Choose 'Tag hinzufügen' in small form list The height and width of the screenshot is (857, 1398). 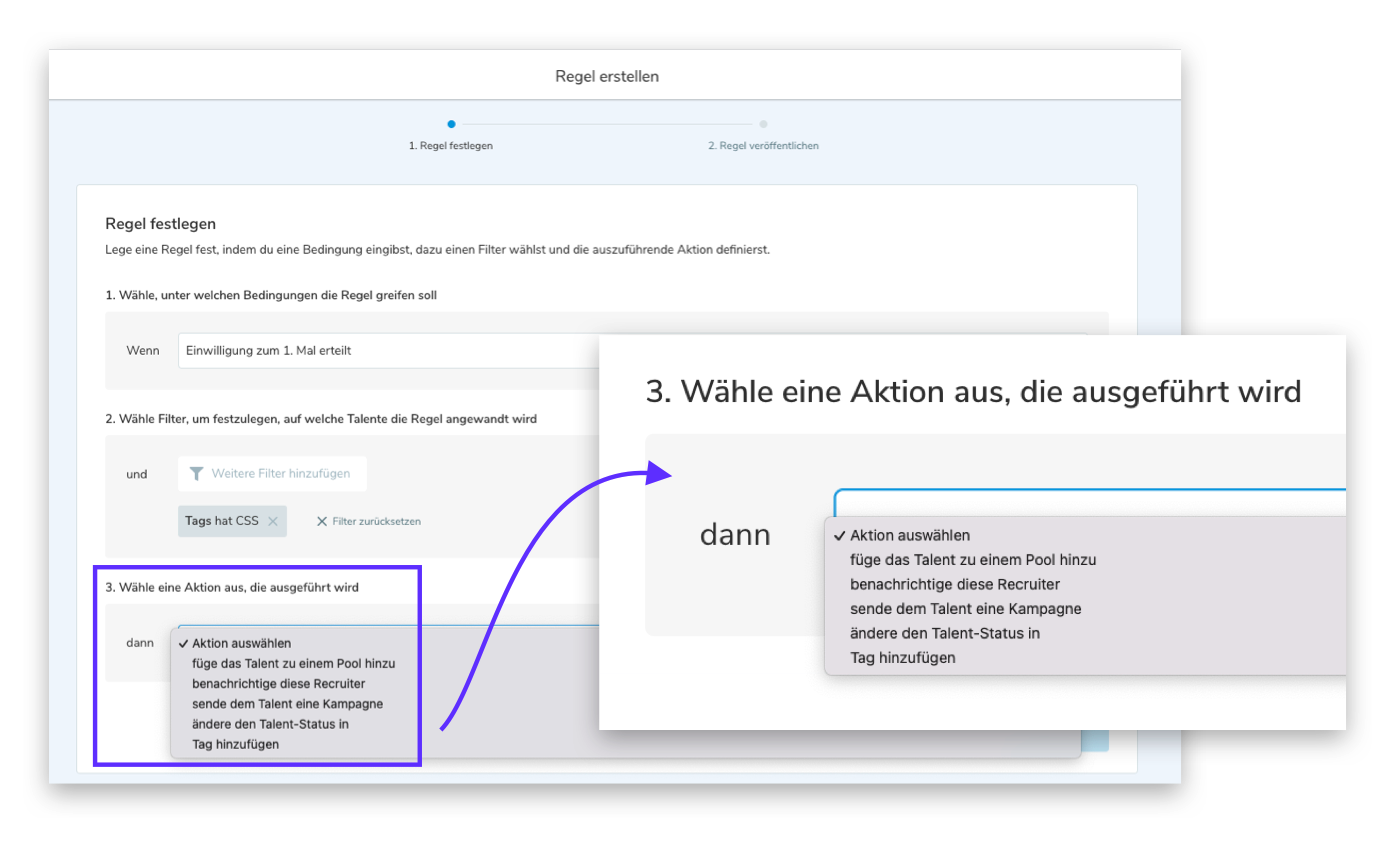[235, 744]
